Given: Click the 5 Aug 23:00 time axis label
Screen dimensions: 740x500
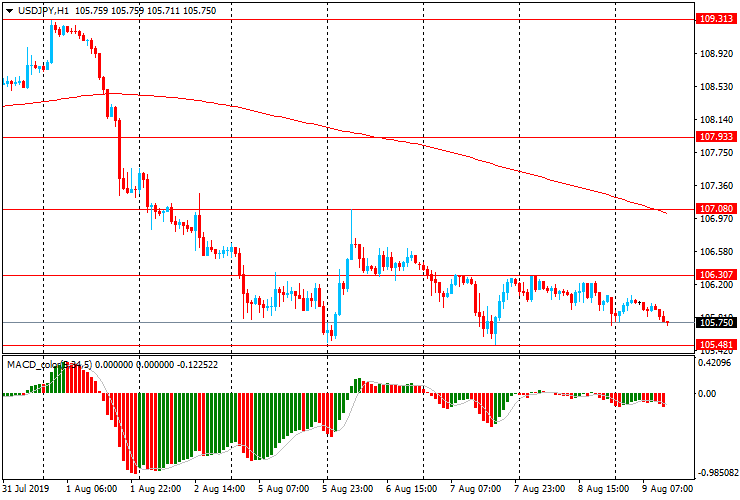Looking at the screenshot, I should click(x=347, y=488).
